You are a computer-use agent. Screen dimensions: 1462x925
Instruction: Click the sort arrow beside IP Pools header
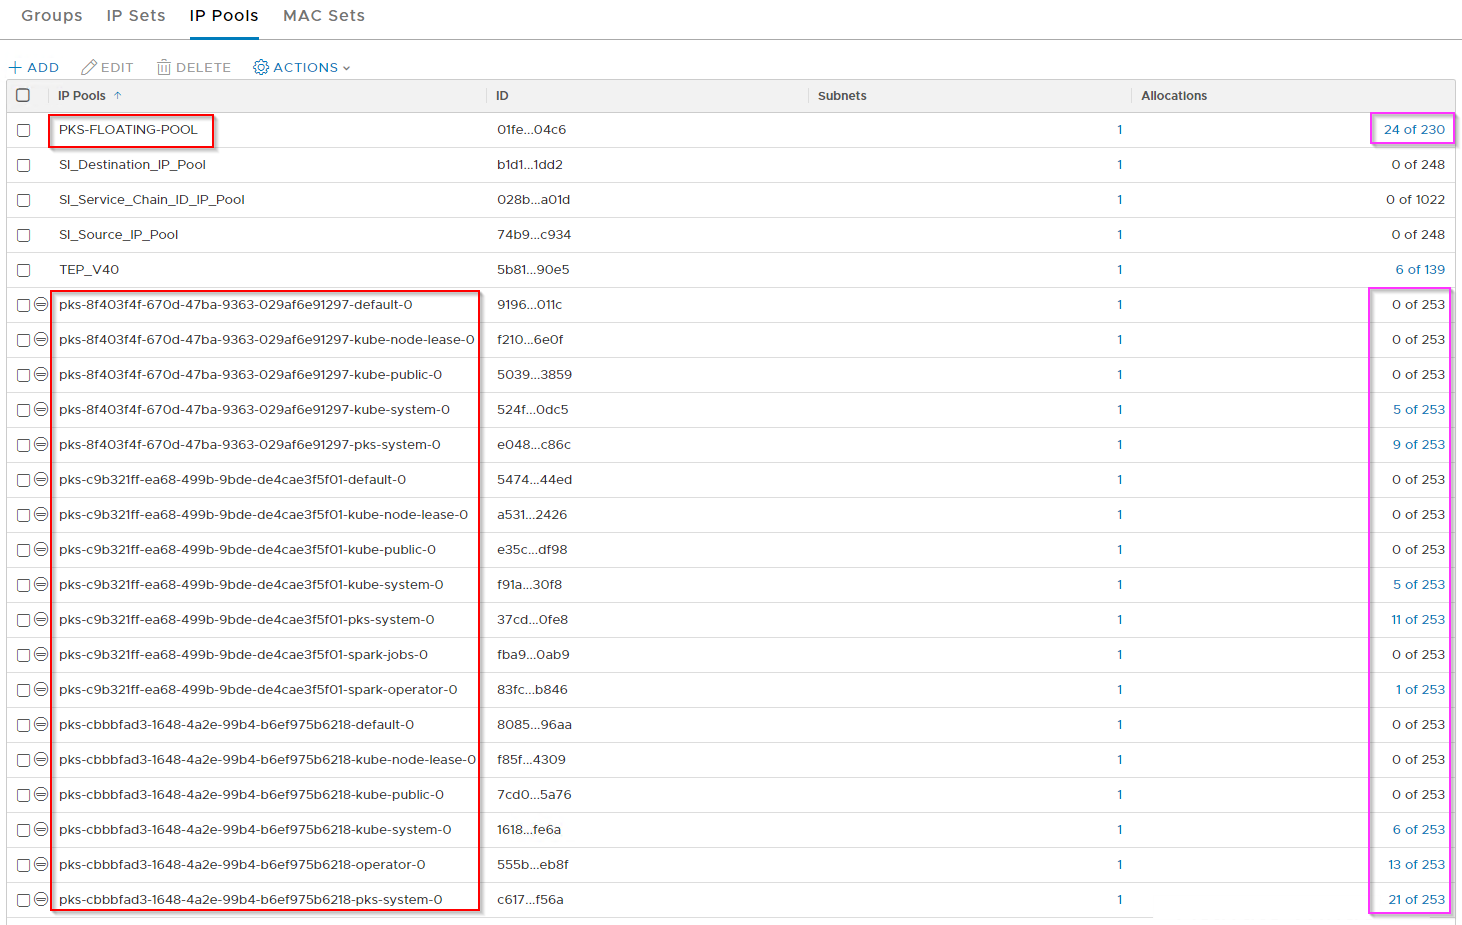click(x=118, y=96)
